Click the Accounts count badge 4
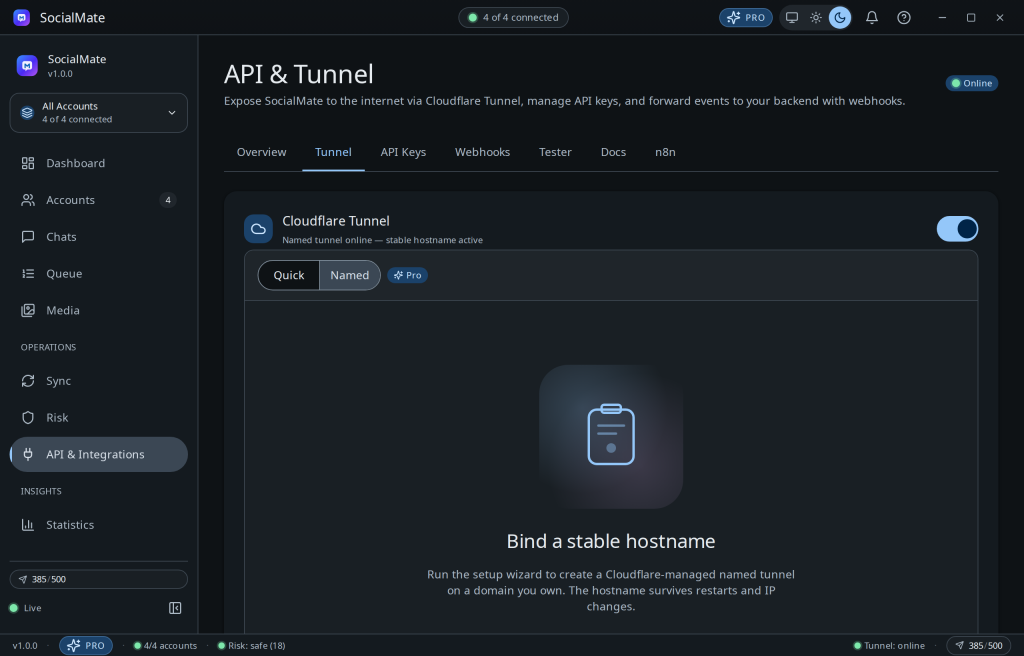The width and height of the screenshot is (1024, 656). click(x=168, y=200)
